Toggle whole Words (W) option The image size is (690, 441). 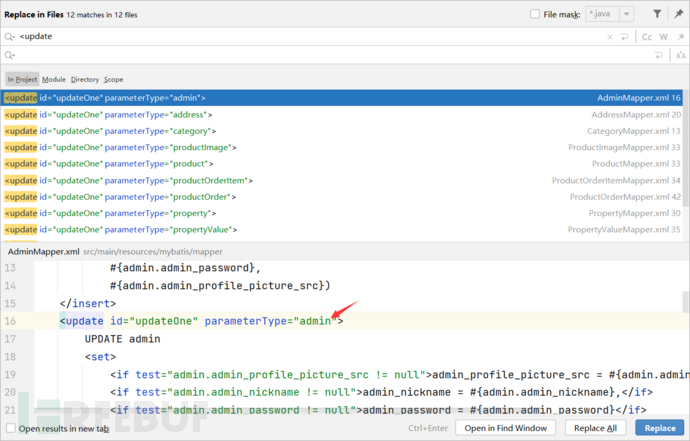click(662, 36)
